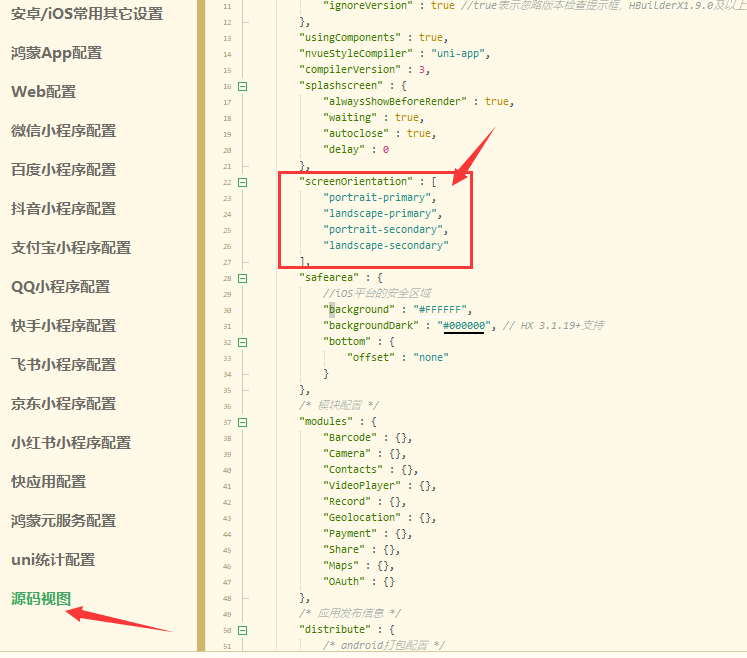Open 鸿蒙元服务配置 section
747x658 pixels.
click(x=63, y=521)
